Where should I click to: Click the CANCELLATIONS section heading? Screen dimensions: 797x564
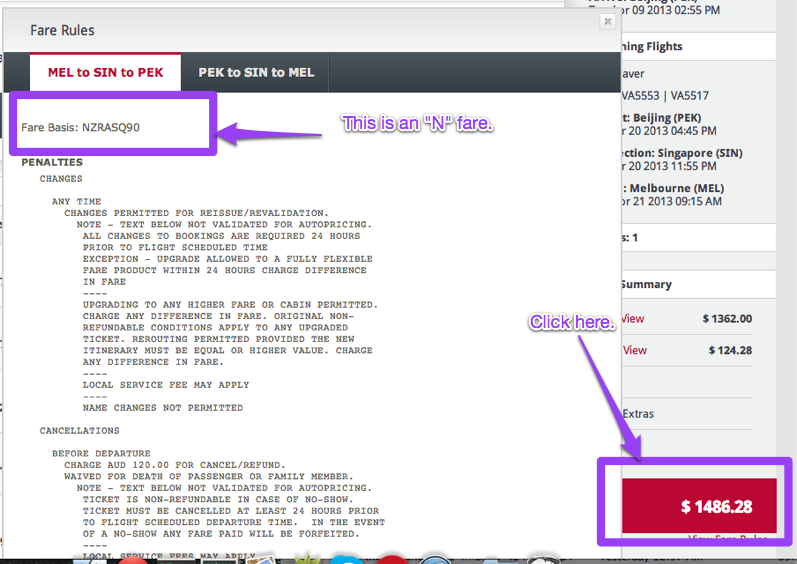click(79, 430)
